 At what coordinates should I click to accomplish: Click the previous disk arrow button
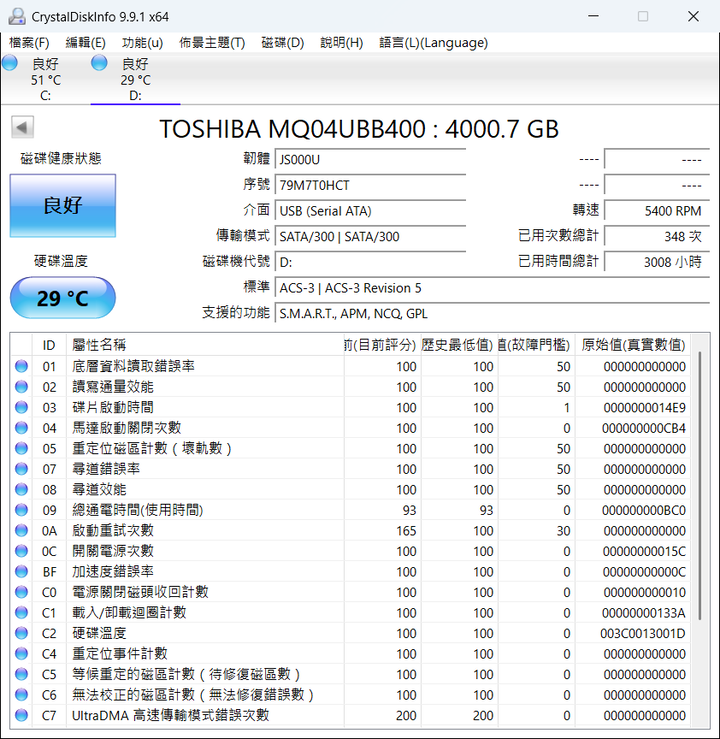[22, 127]
